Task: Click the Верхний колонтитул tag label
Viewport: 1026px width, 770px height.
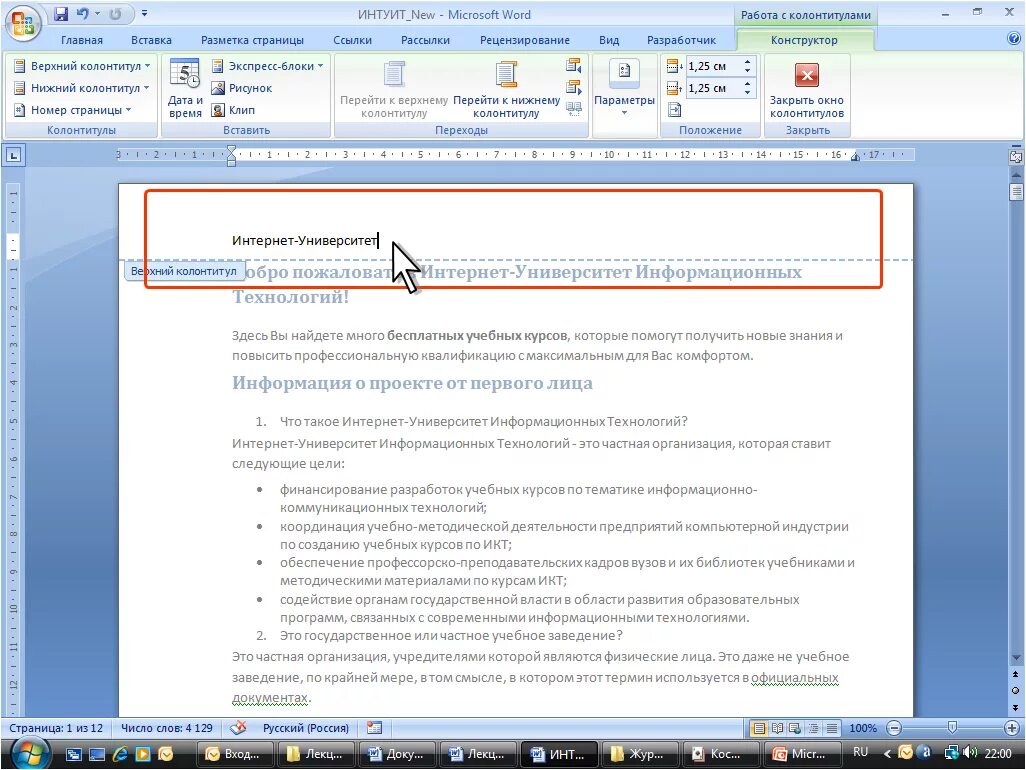Action: tap(184, 271)
